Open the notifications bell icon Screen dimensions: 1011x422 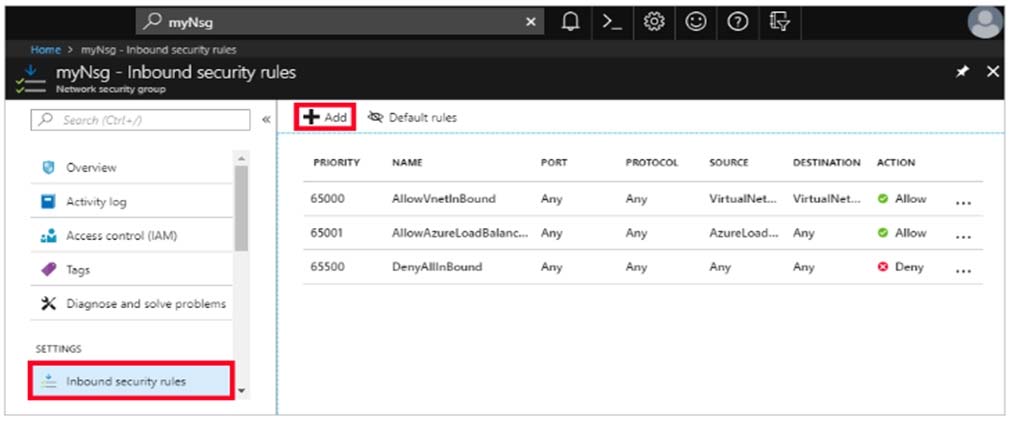tap(571, 22)
